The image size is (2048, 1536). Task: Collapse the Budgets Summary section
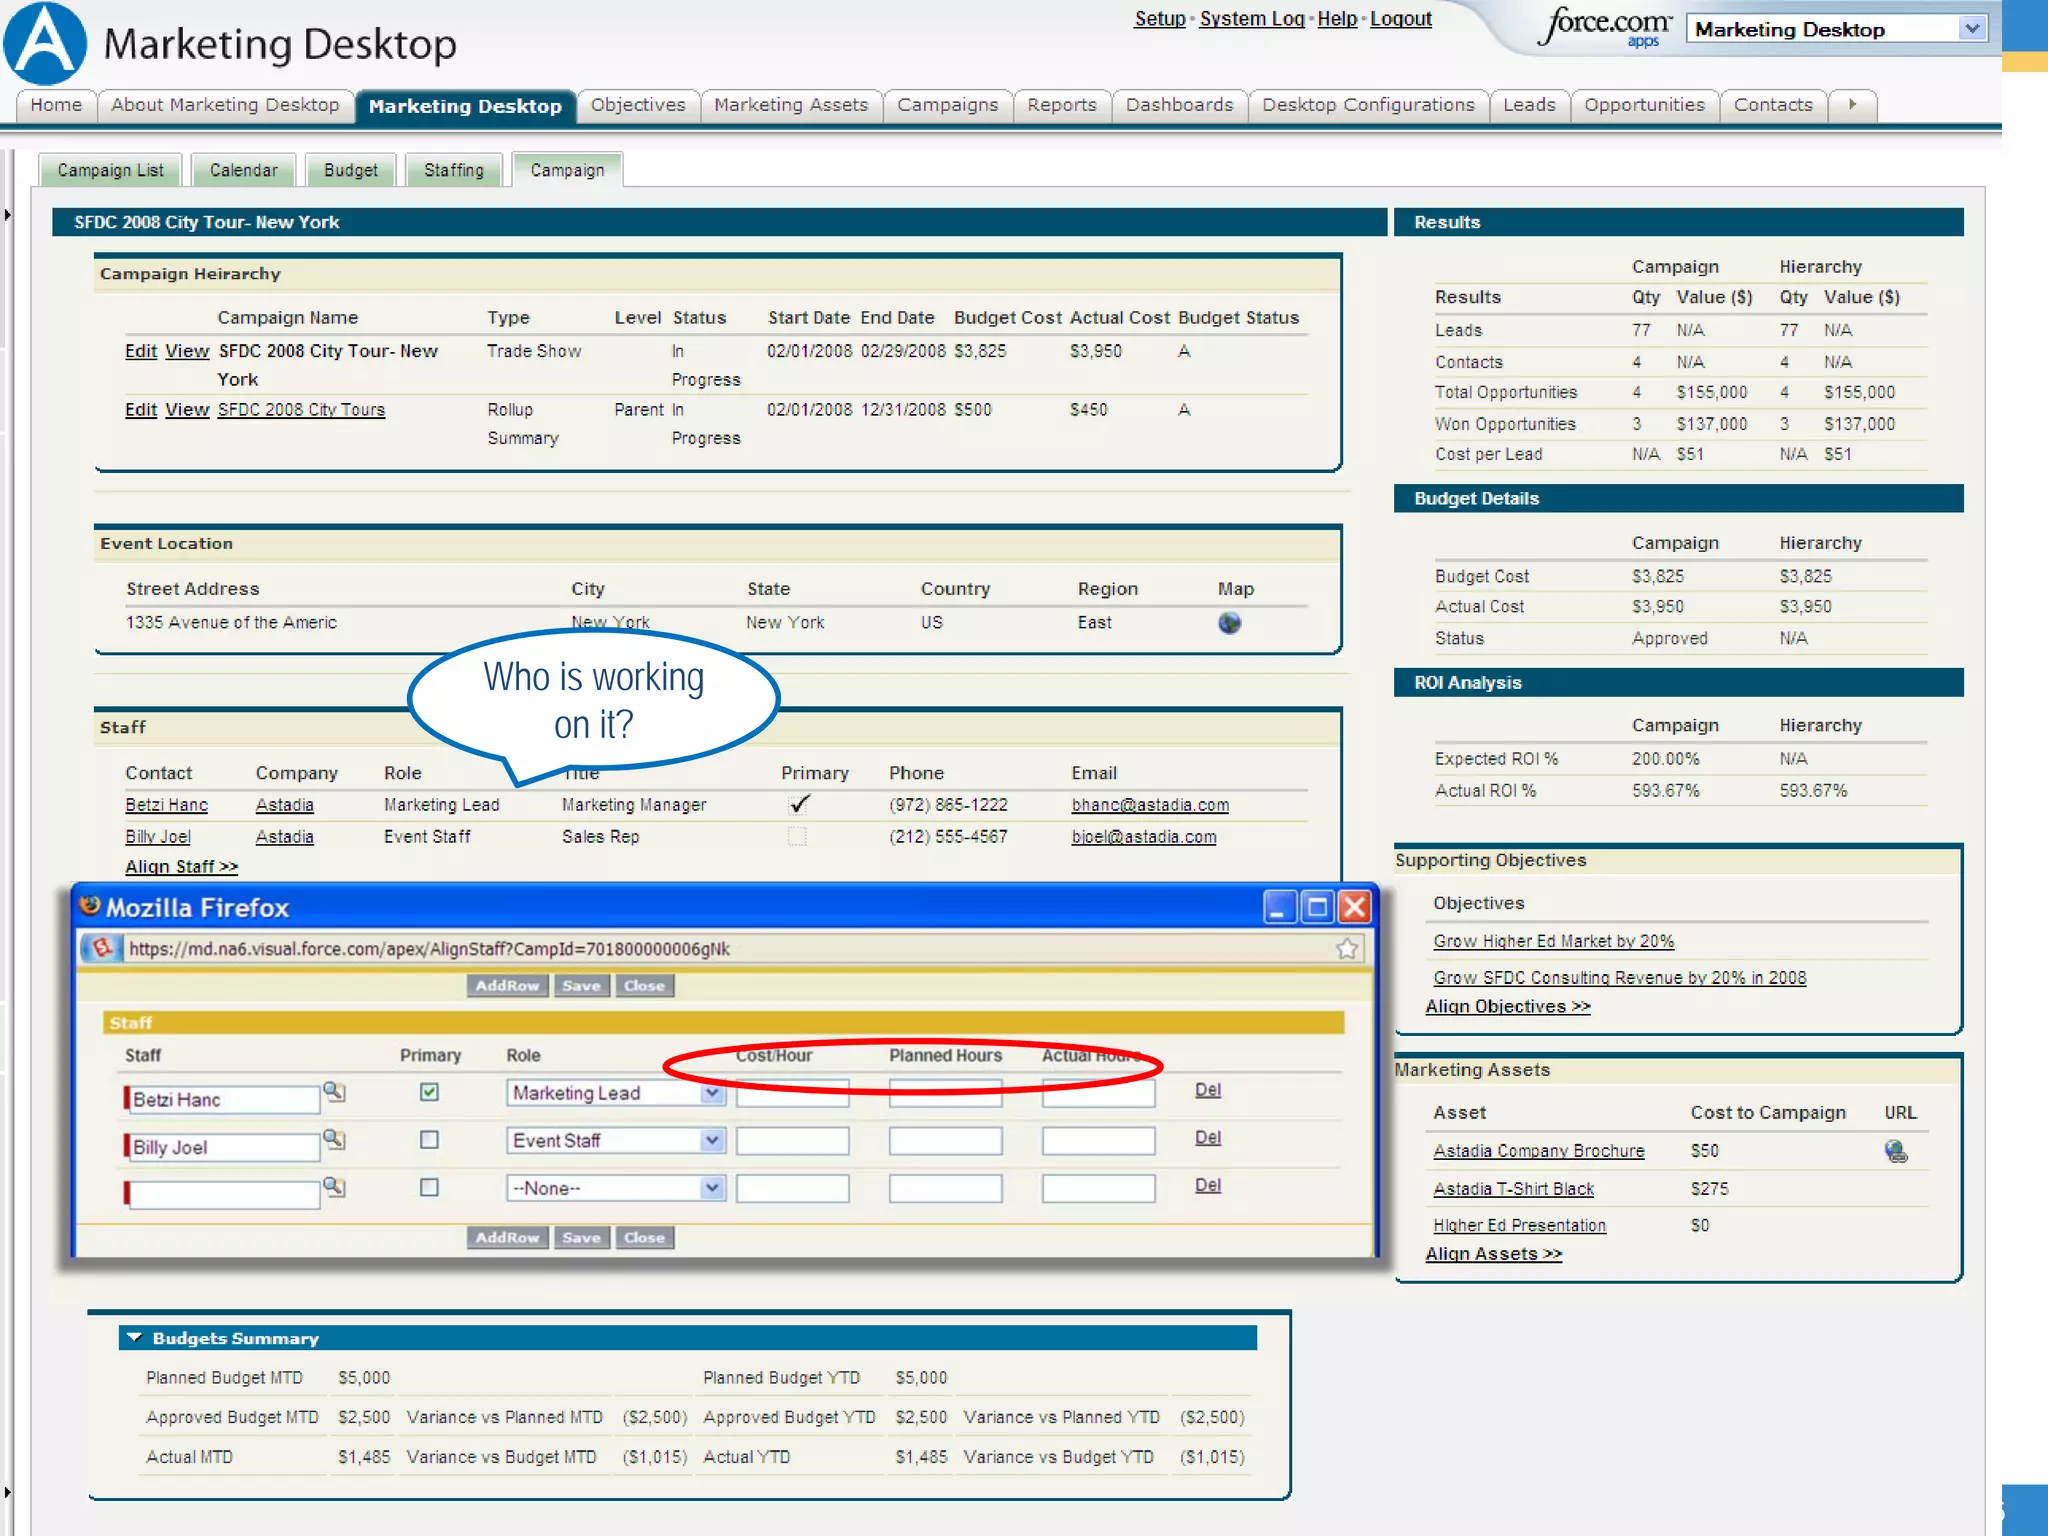pyautogui.click(x=135, y=1338)
